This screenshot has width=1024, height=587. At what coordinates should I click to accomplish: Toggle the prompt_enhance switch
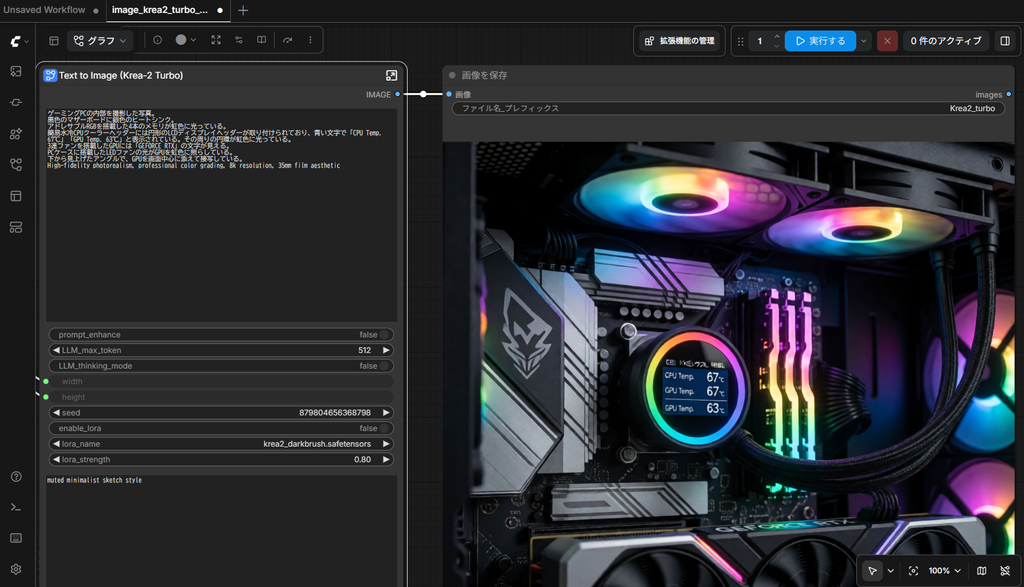(x=384, y=334)
